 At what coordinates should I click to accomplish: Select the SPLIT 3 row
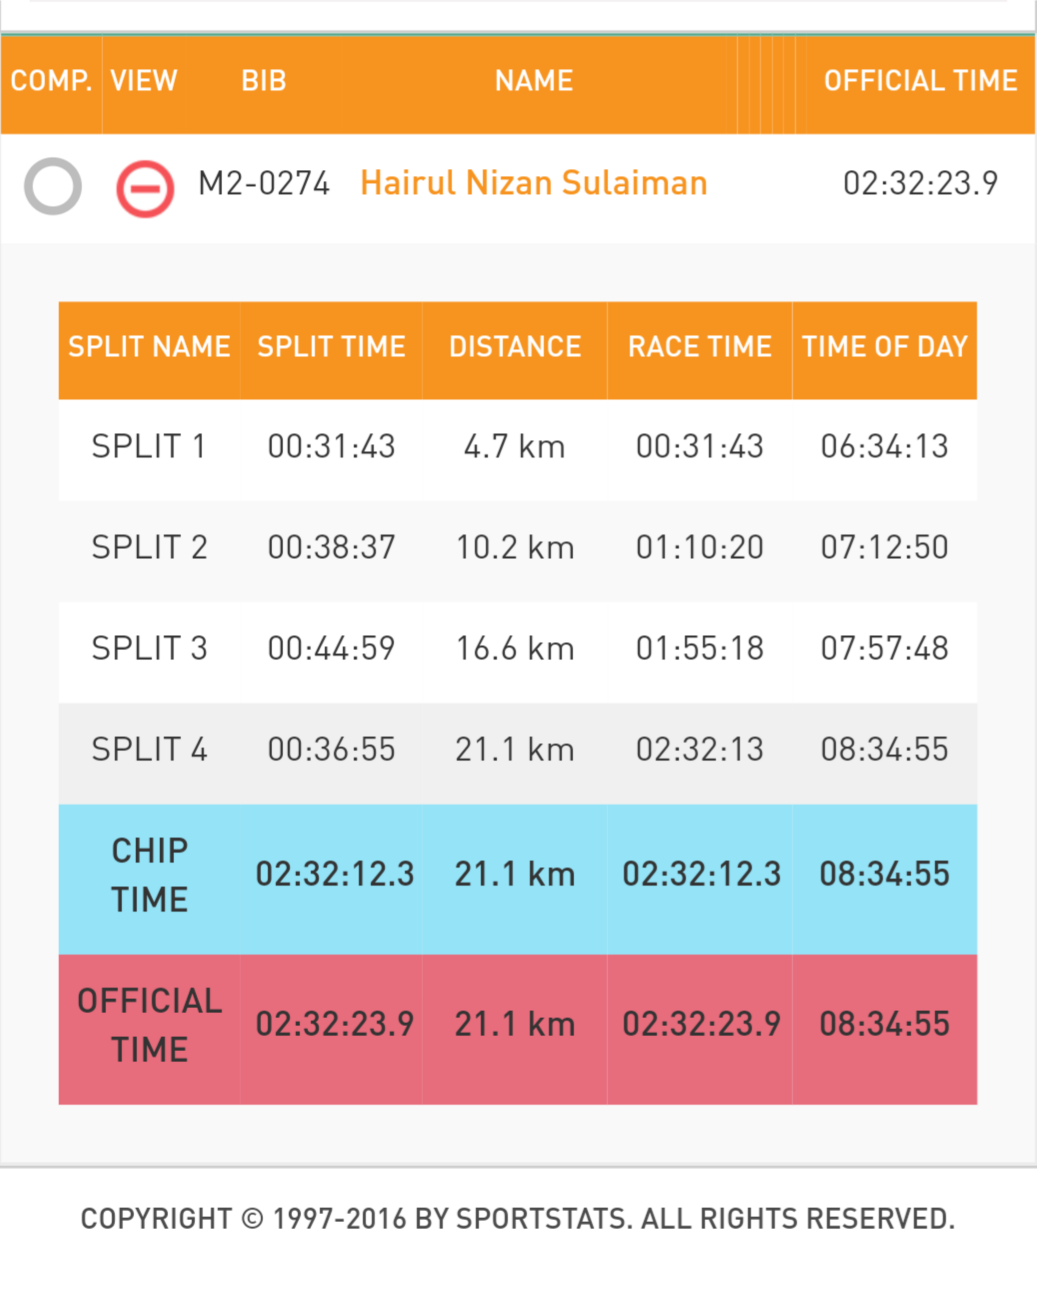[518, 648]
